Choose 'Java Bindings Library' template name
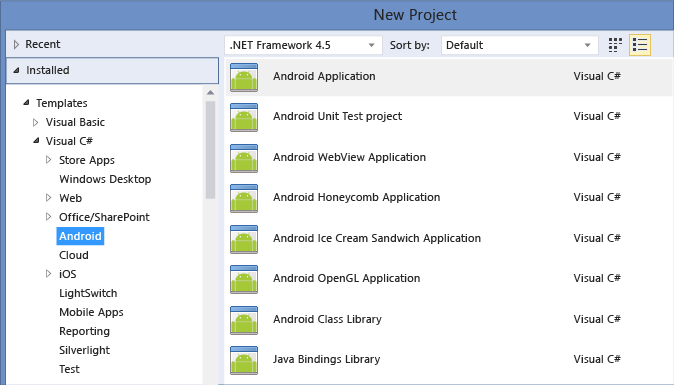The image size is (674, 385). [326, 359]
